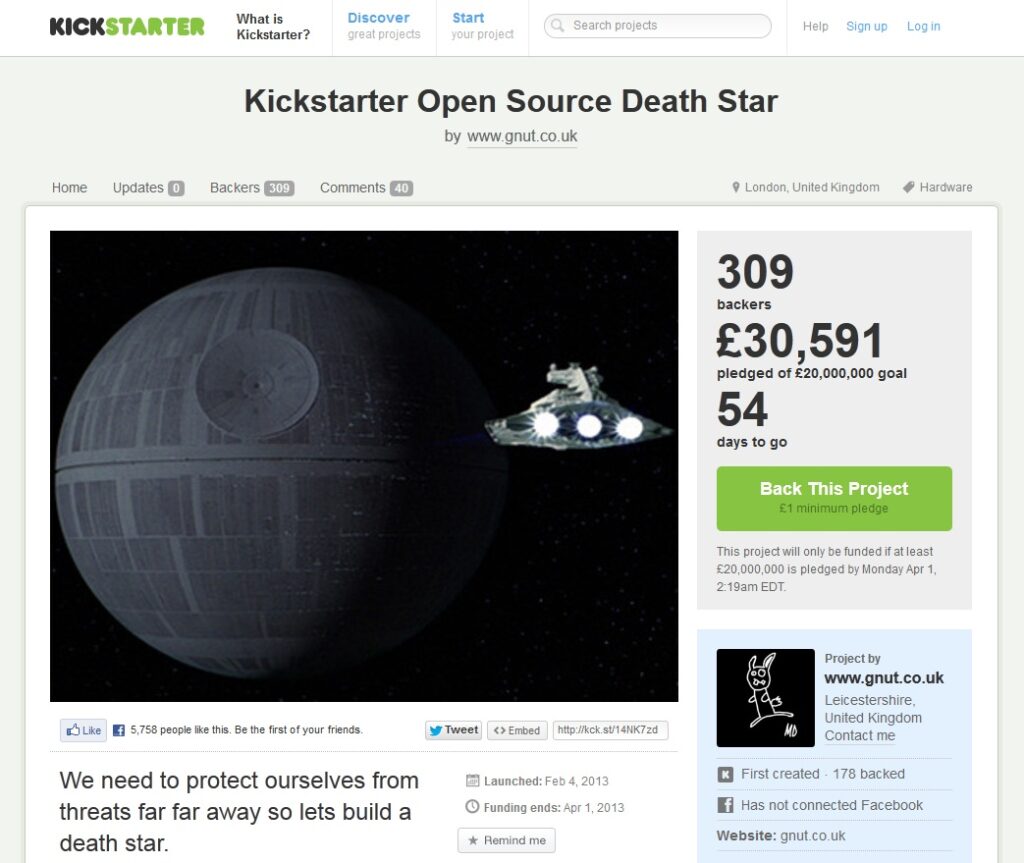
Task: Click the Kickstarter logo
Action: (127, 27)
